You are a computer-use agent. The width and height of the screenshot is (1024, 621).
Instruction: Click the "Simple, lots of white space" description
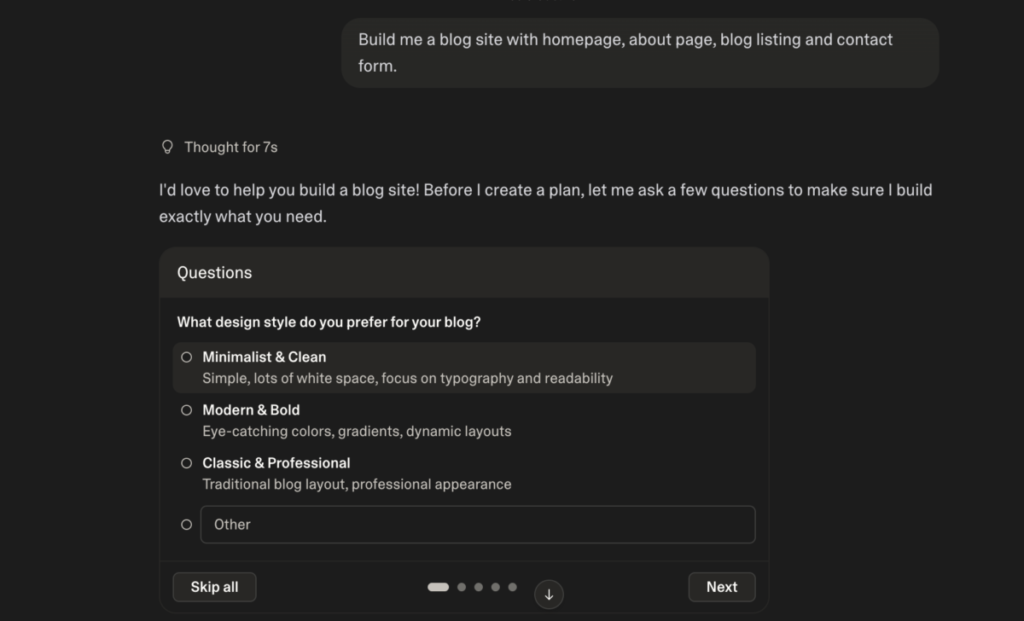tap(407, 379)
